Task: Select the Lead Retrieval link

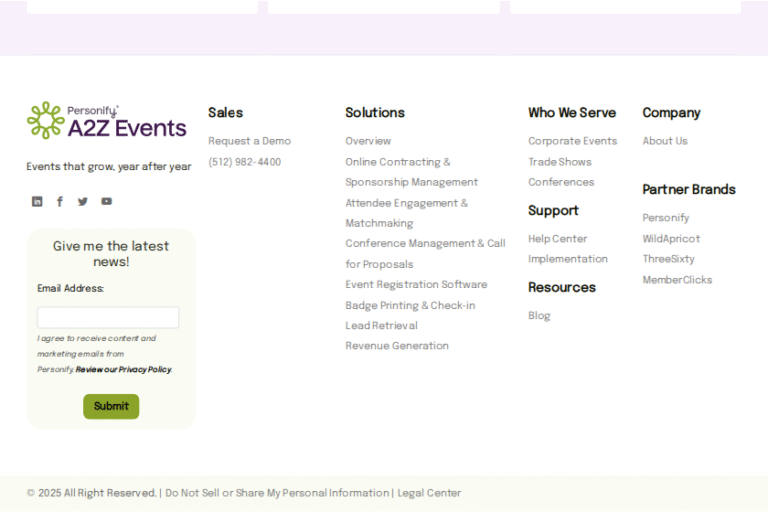Action: 381,326
